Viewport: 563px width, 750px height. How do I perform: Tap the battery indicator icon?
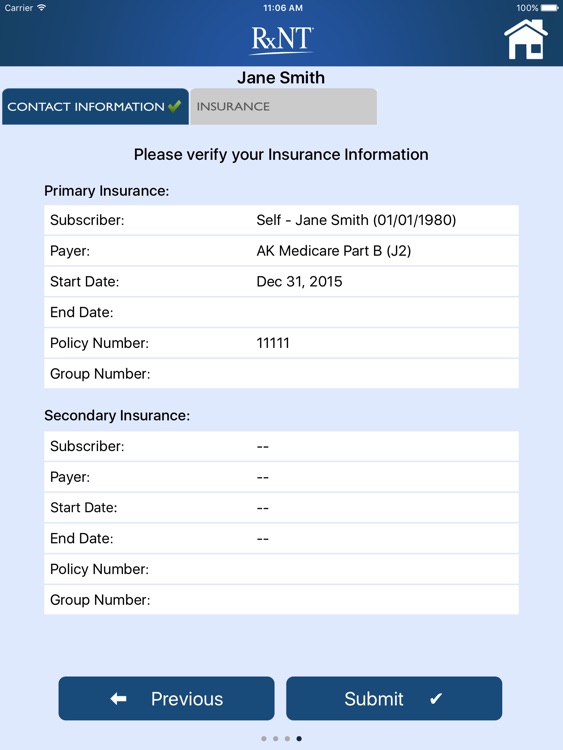[550, 8]
